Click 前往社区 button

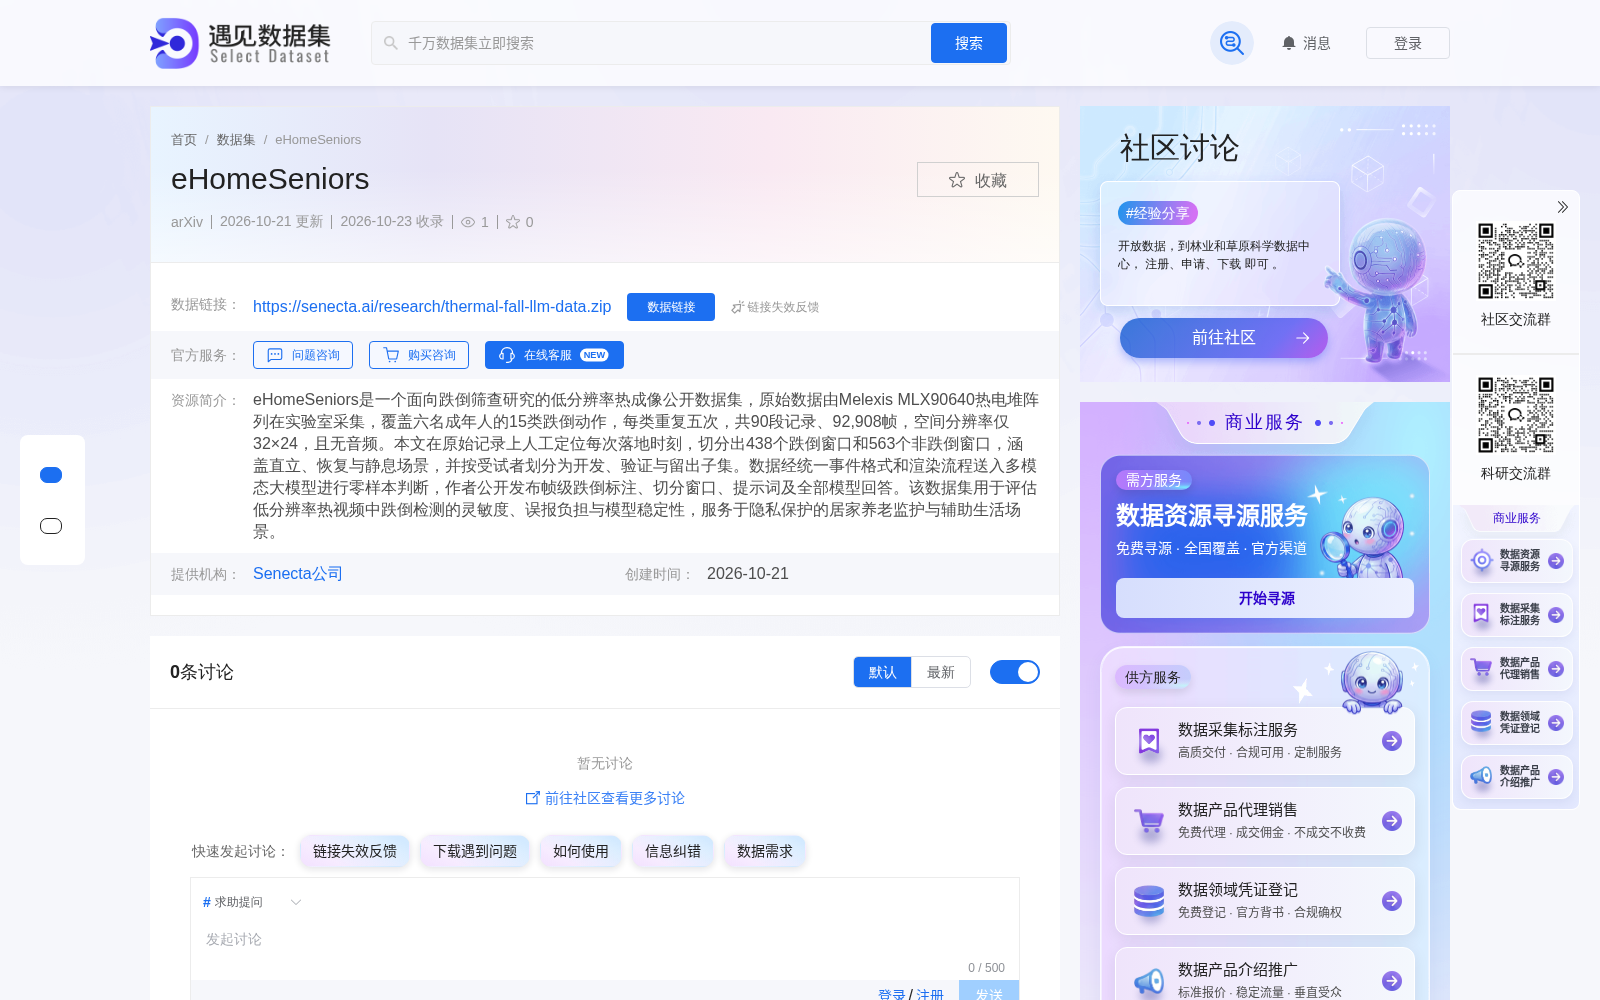point(1224,338)
